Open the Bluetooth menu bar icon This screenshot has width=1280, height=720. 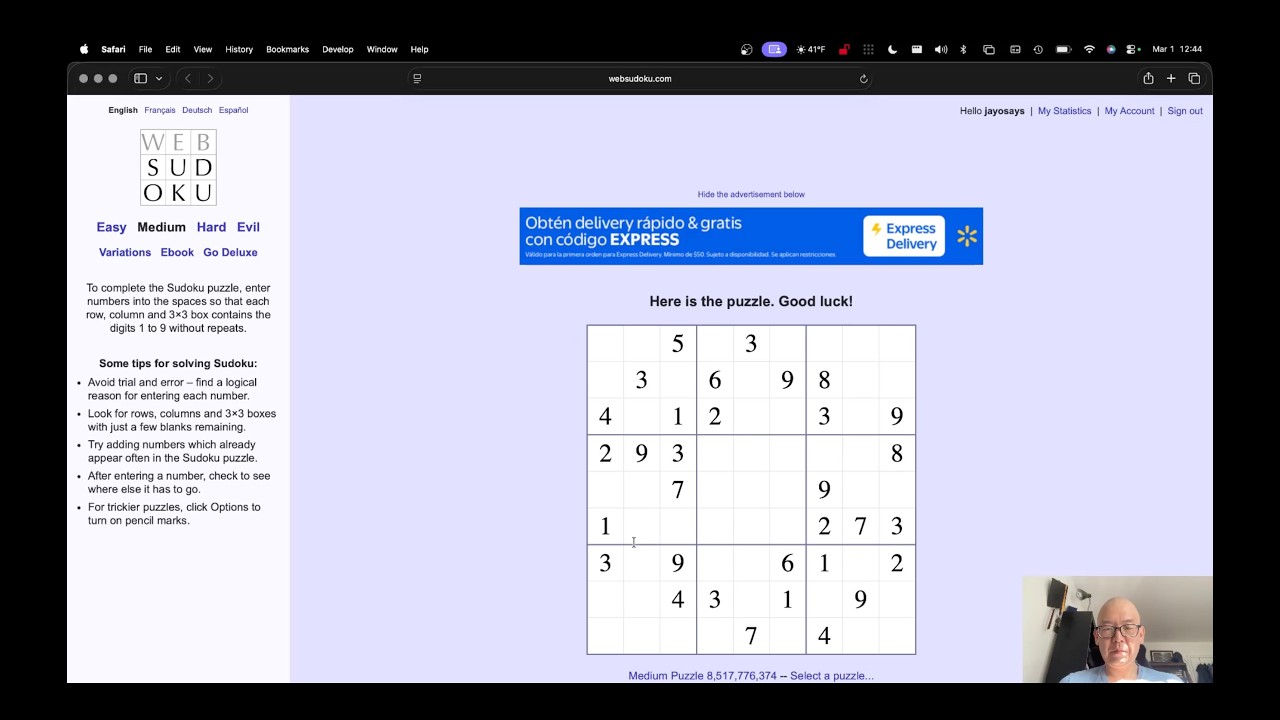tap(963, 49)
